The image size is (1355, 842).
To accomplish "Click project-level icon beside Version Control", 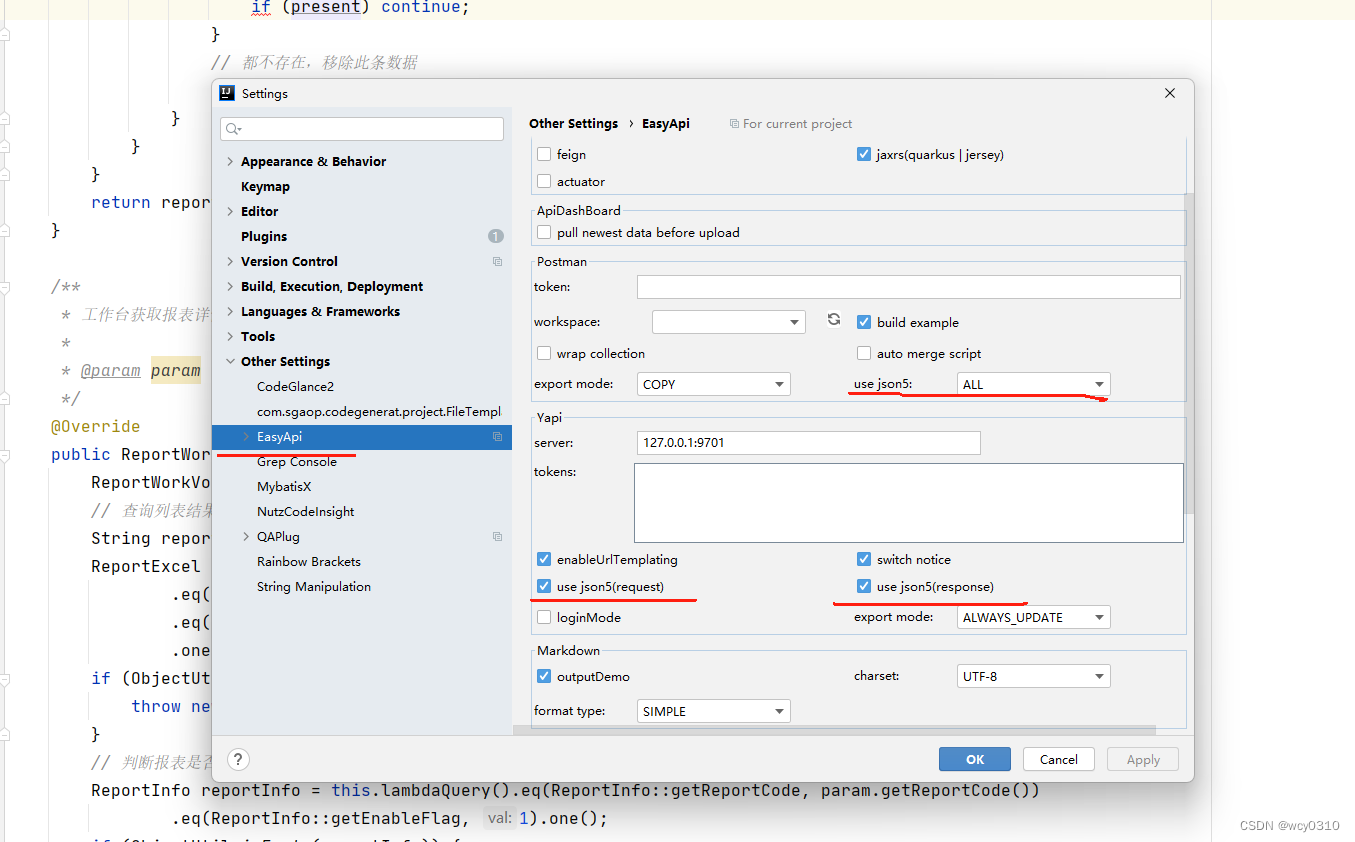I will (x=497, y=262).
